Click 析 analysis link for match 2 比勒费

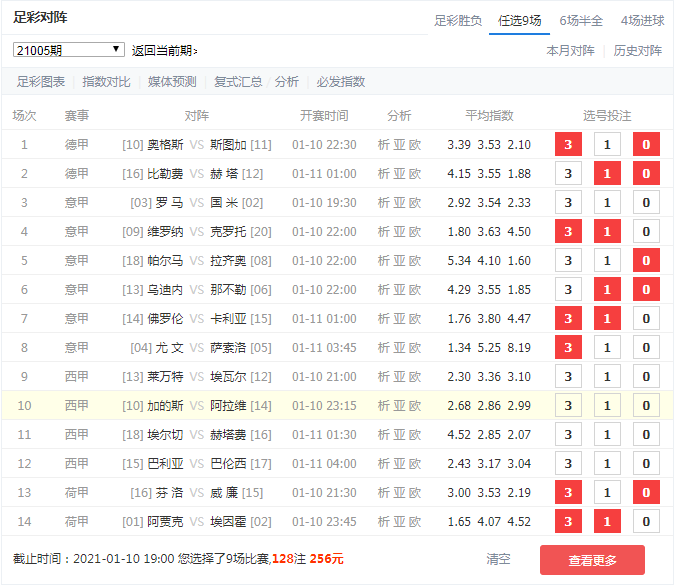point(383,174)
